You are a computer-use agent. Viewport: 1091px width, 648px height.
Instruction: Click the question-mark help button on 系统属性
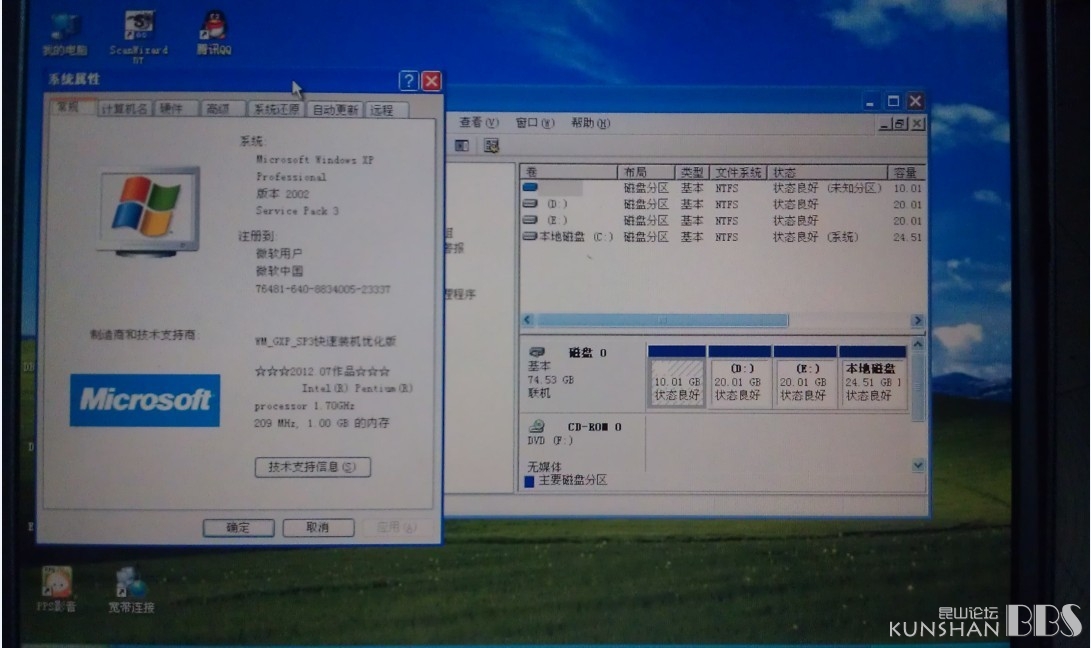[x=408, y=81]
